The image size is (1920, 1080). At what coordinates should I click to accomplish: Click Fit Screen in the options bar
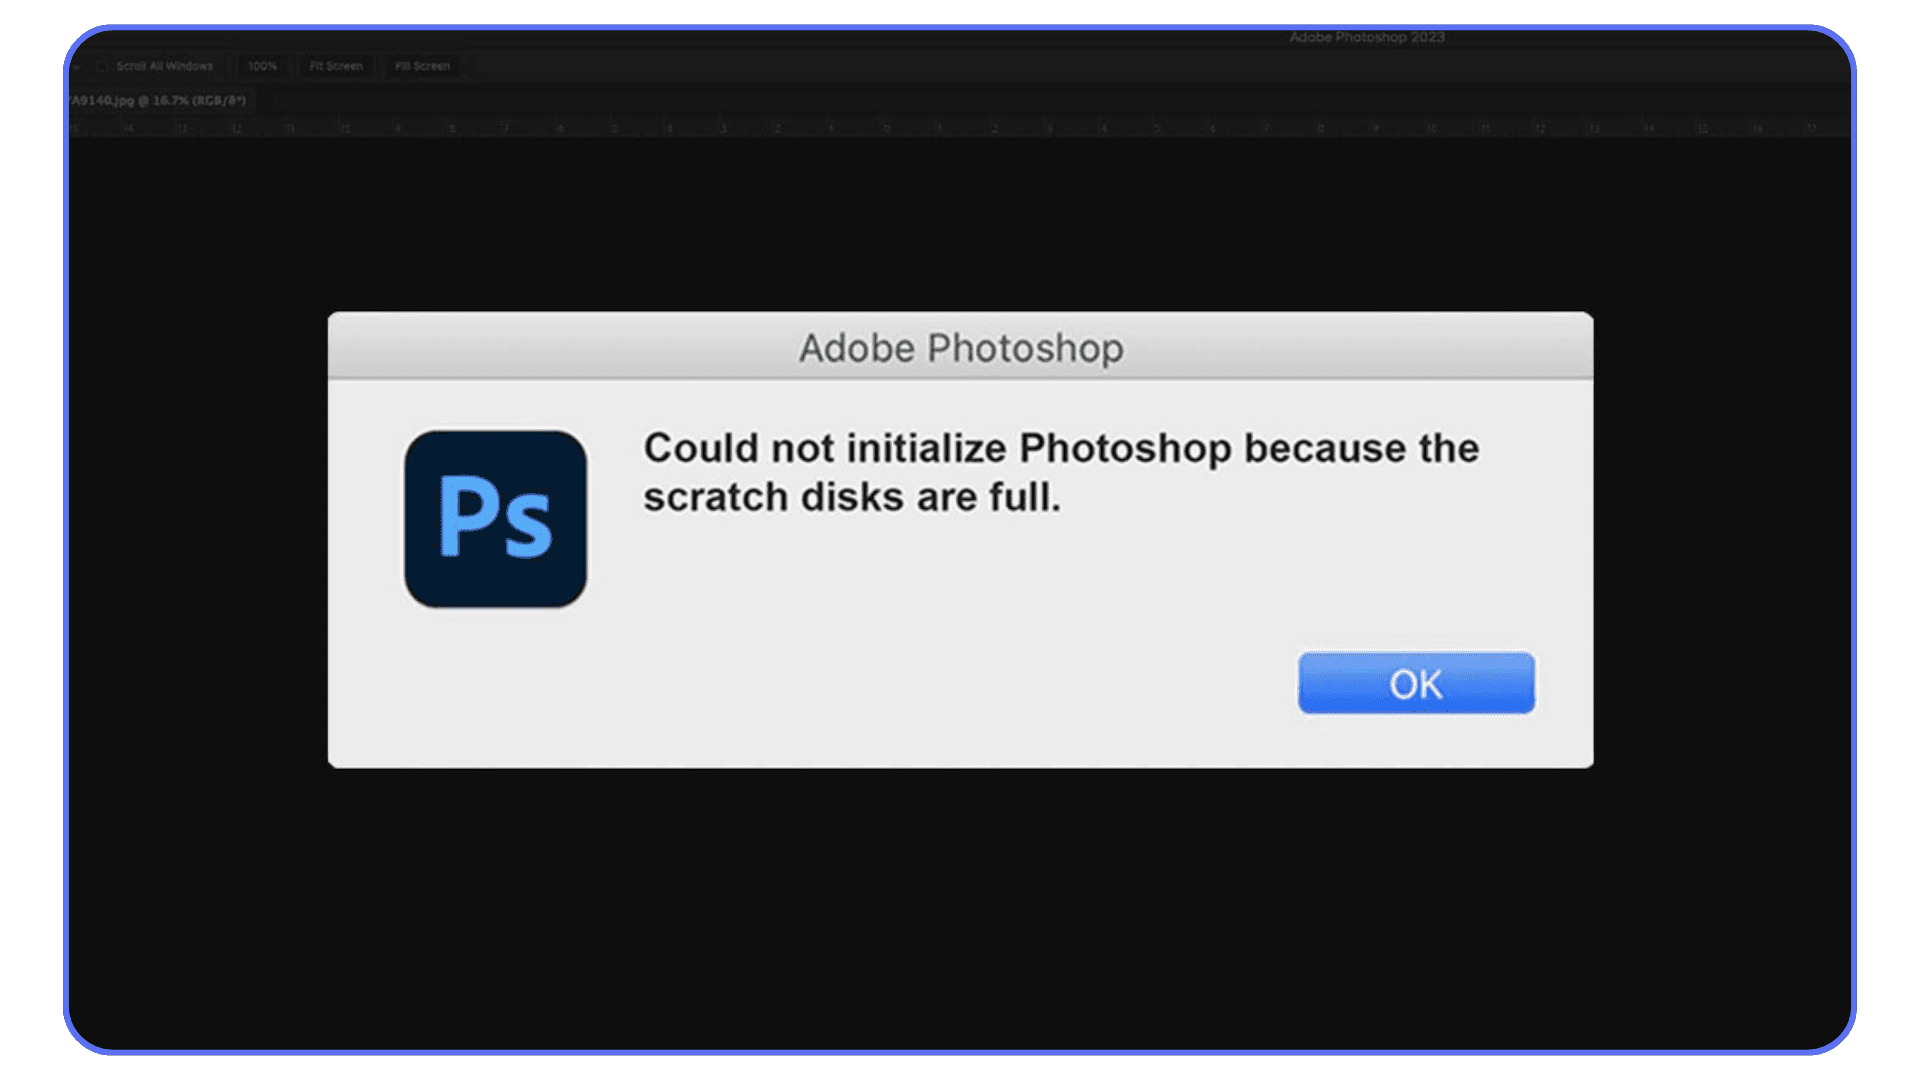(335, 66)
